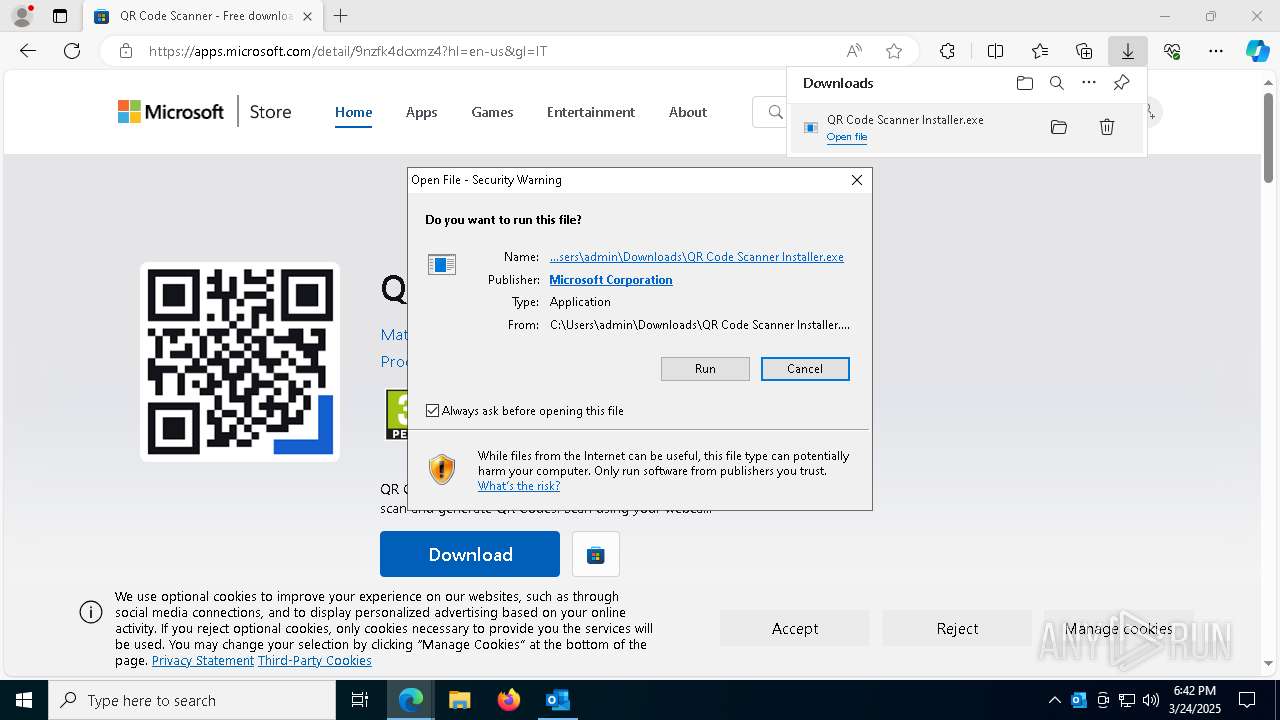Image resolution: width=1280 pixels, height=720 pixels.
Task: Close the QR Code Scanner browser tab
Action: (x=307, y=16)
